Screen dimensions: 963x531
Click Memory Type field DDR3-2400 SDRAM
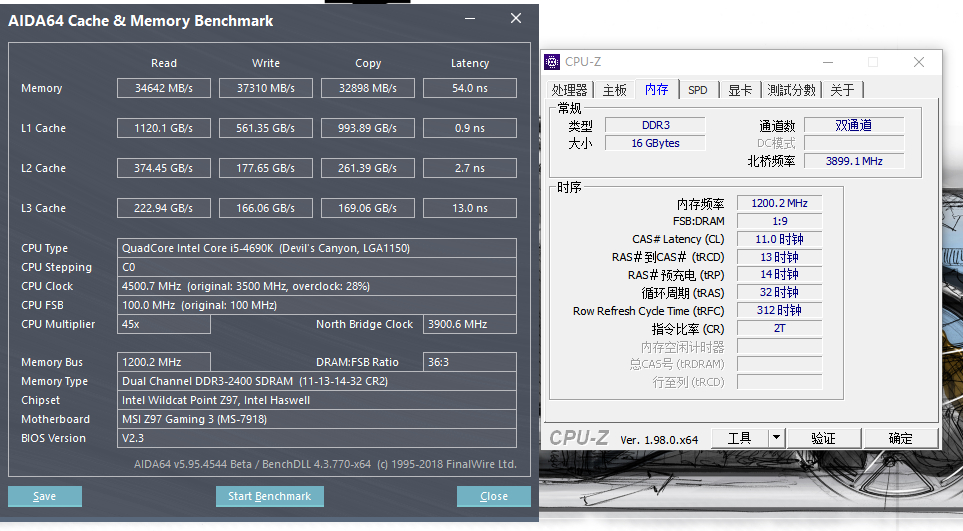pyautogui.click(x=317, y=381)
